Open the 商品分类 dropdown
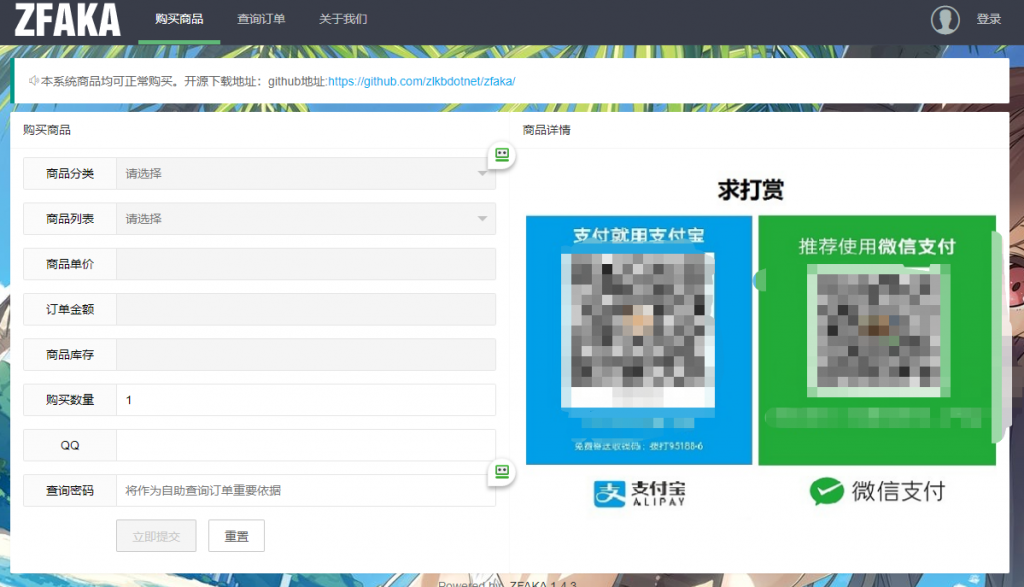The height and width of the screenshot is (587, 1024). coord(306,174)
